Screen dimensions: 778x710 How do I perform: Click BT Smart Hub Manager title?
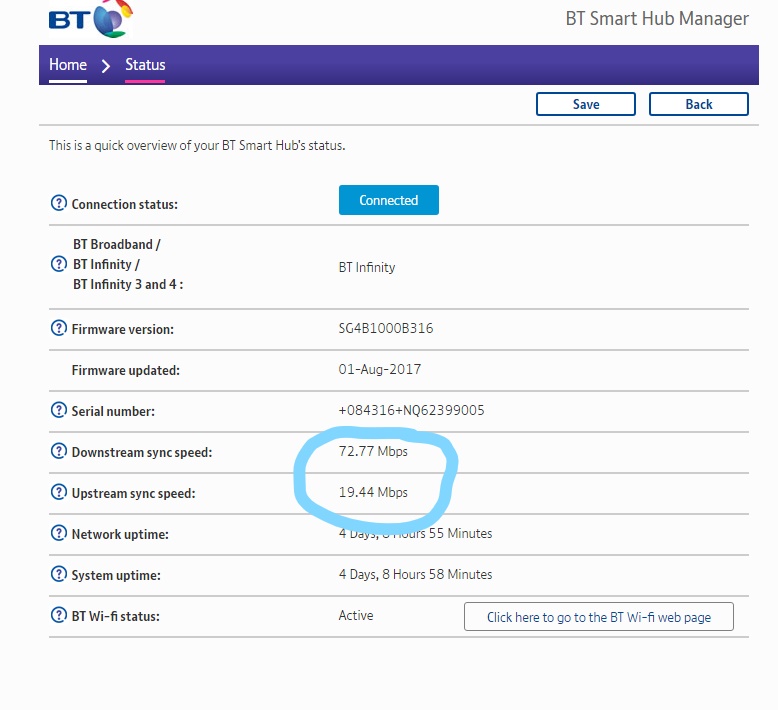657,19
